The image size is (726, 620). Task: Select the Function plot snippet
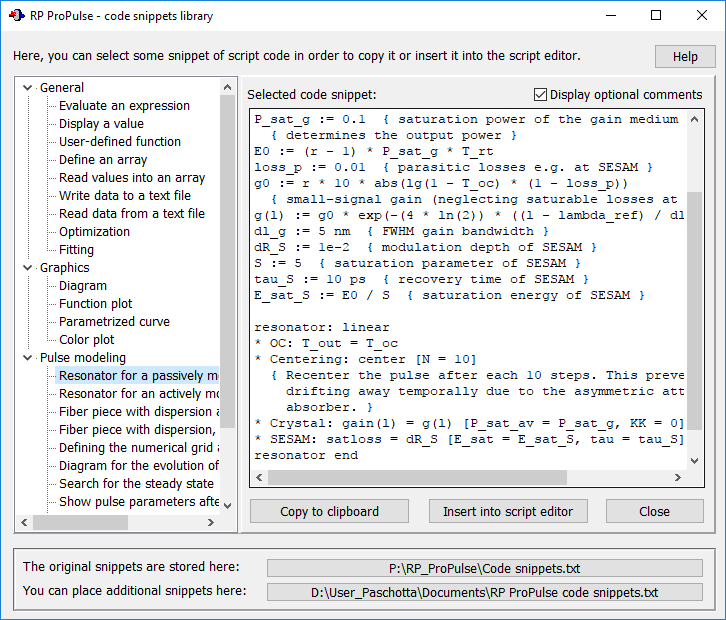pyautogui.click(x=95, y=304)
